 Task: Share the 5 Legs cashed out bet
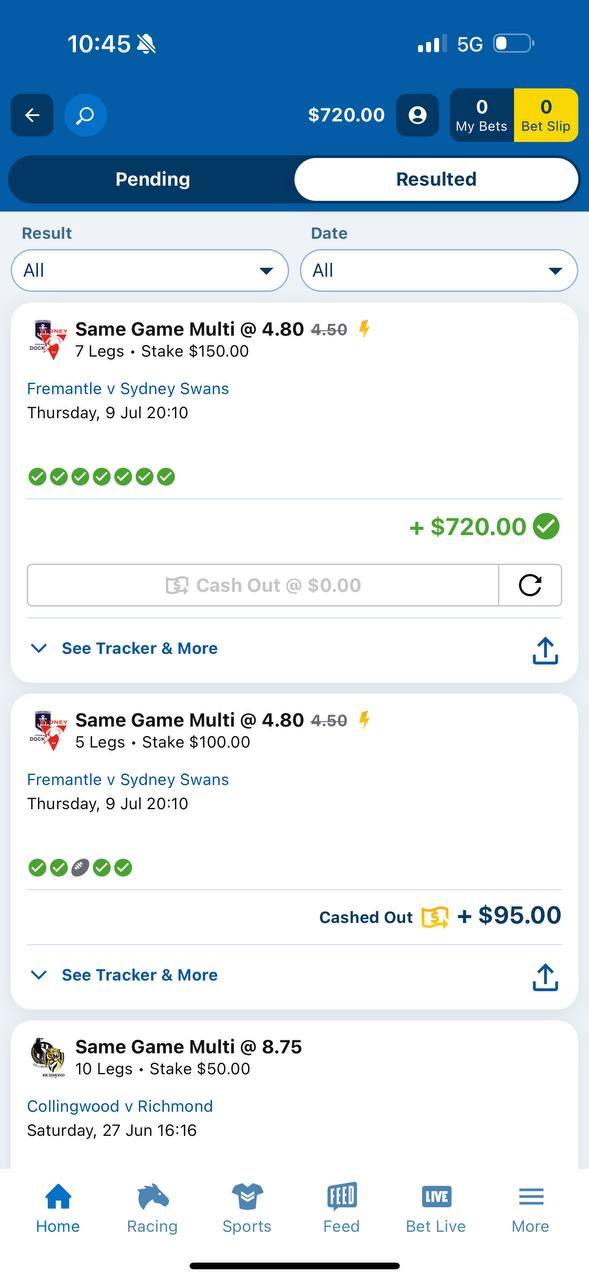pos(545,977)
